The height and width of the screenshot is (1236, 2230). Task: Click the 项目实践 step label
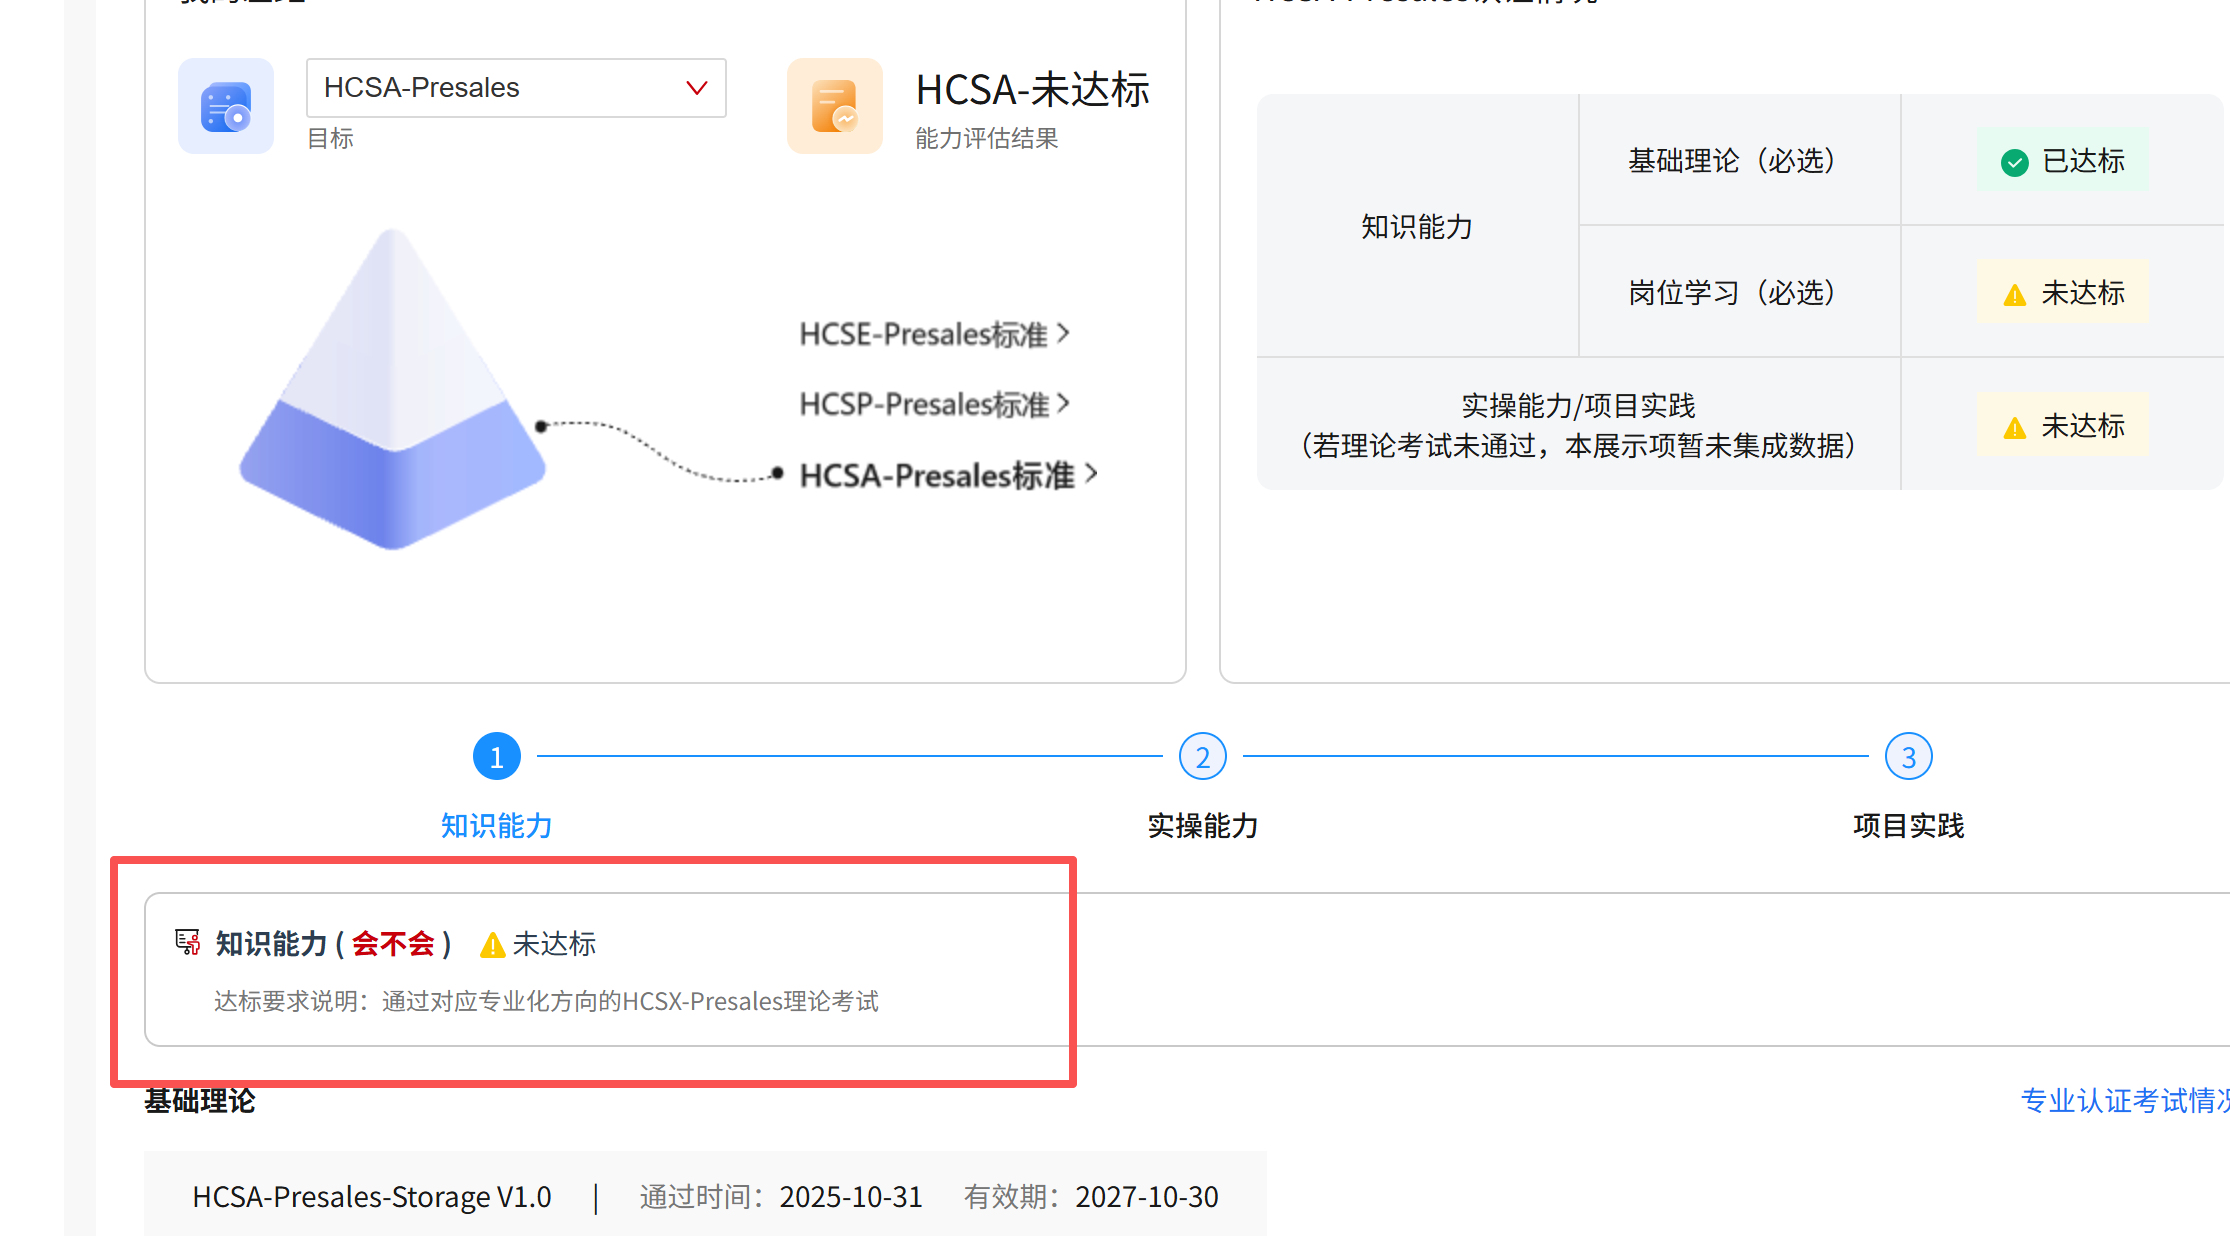(x=1908, y=826)
